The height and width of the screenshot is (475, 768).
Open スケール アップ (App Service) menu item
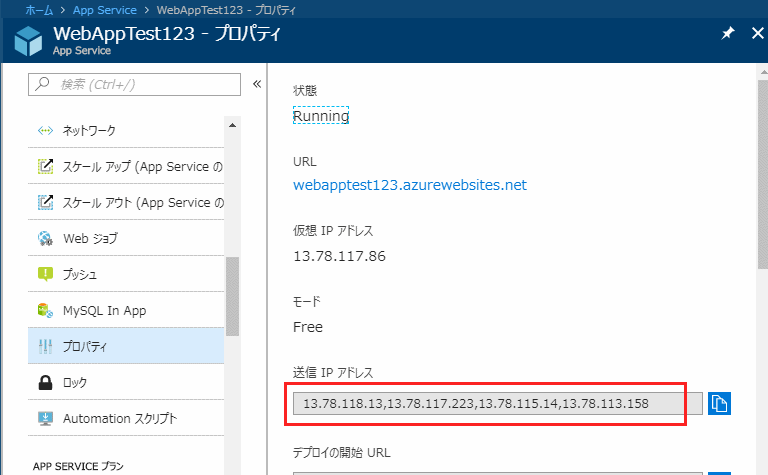tap(126, 166)
